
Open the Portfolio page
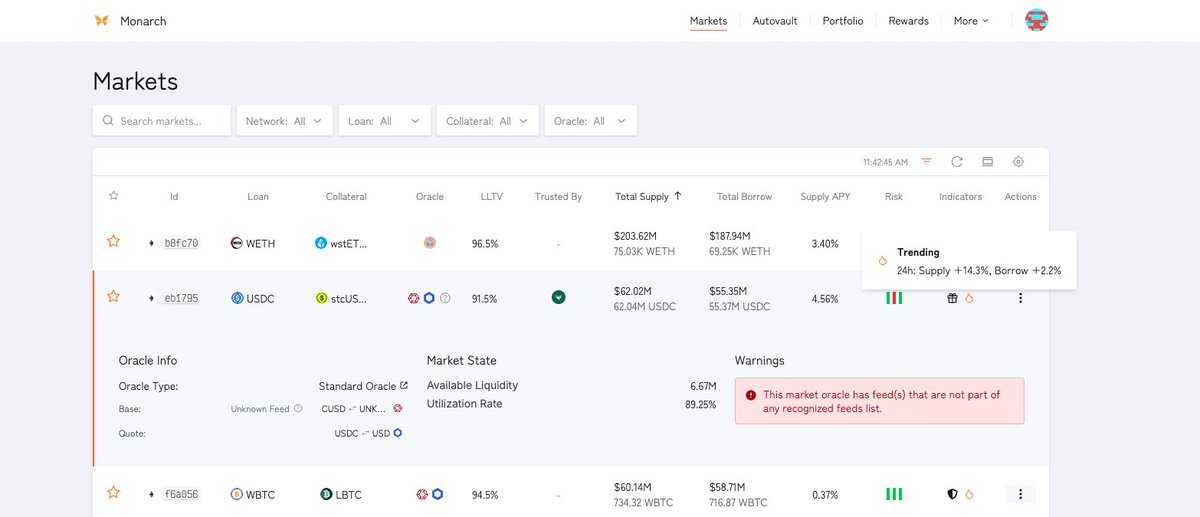pyautogui.click(x=843, y=20)
